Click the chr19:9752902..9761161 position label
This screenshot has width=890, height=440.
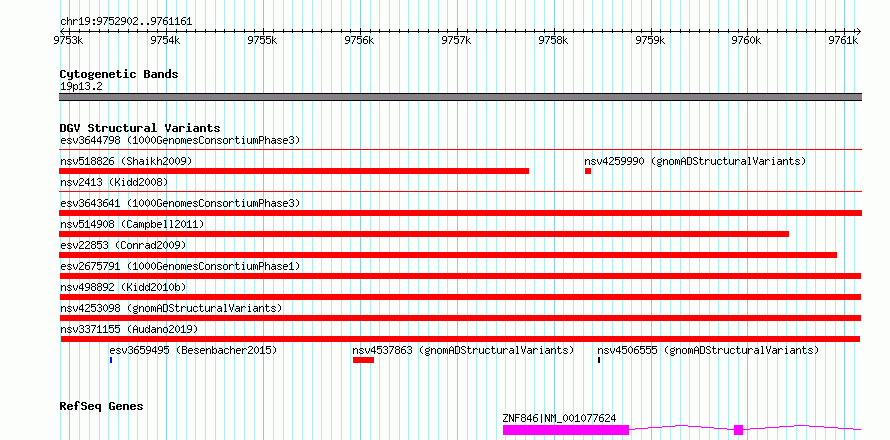pyautogui.click(x=126, y=22)
